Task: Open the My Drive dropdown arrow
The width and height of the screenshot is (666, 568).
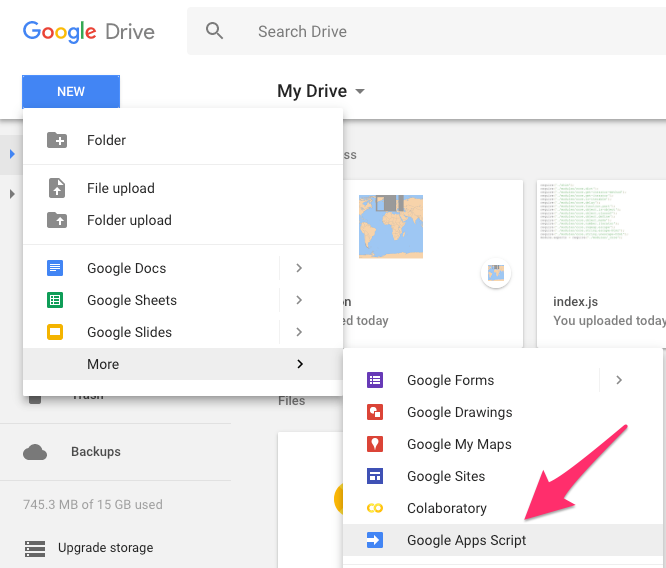Action: 360,91
